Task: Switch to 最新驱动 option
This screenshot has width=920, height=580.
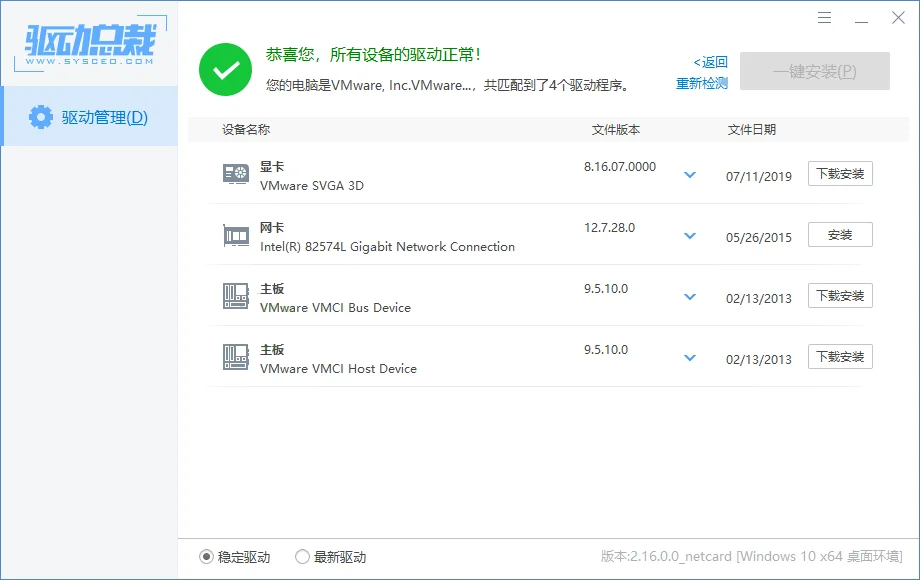Action: coord(302,557)
